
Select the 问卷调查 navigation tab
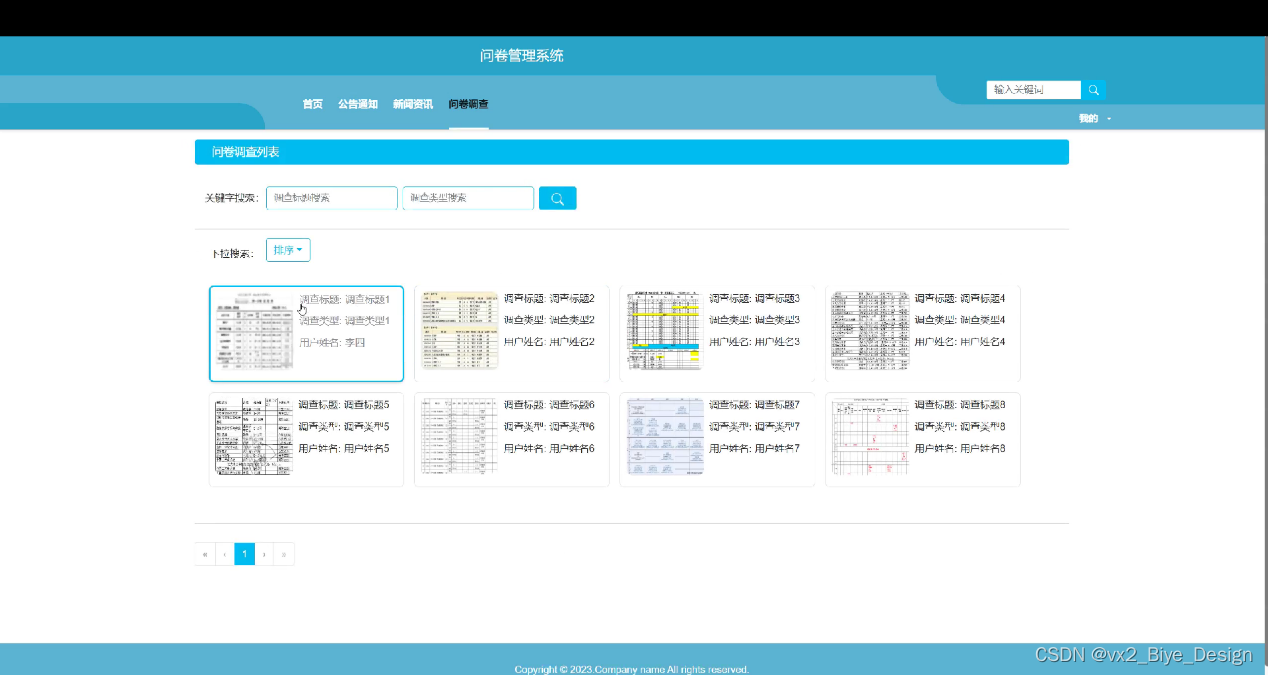[468, 104]
